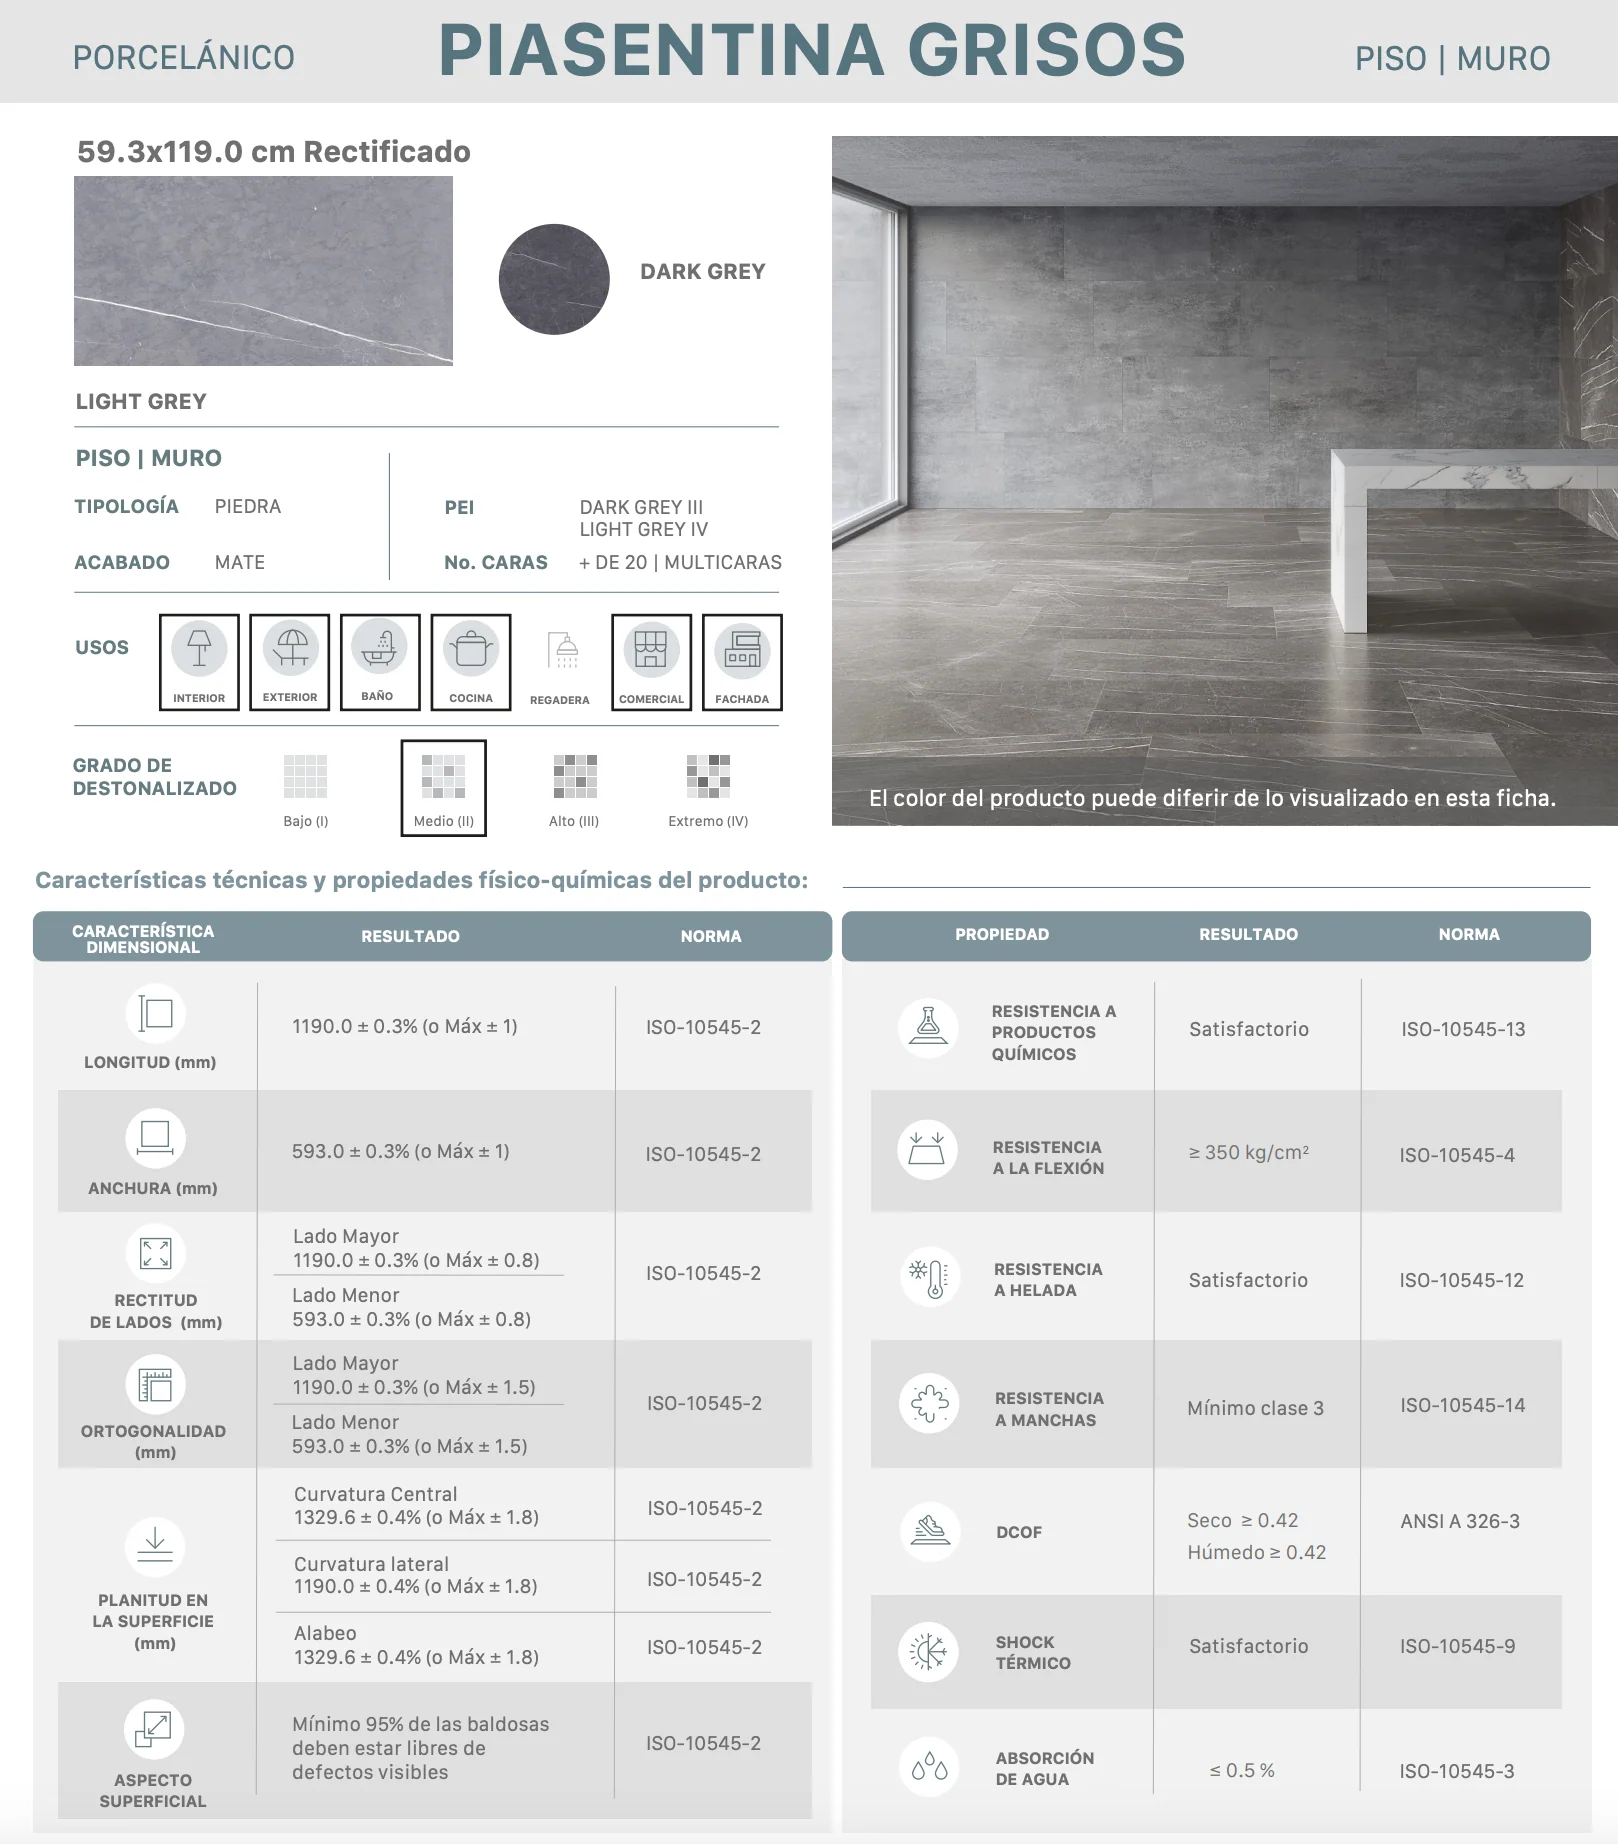
Task: Click the Propiedad table header
Action: pyautogui.click(x=1002, y=934)
